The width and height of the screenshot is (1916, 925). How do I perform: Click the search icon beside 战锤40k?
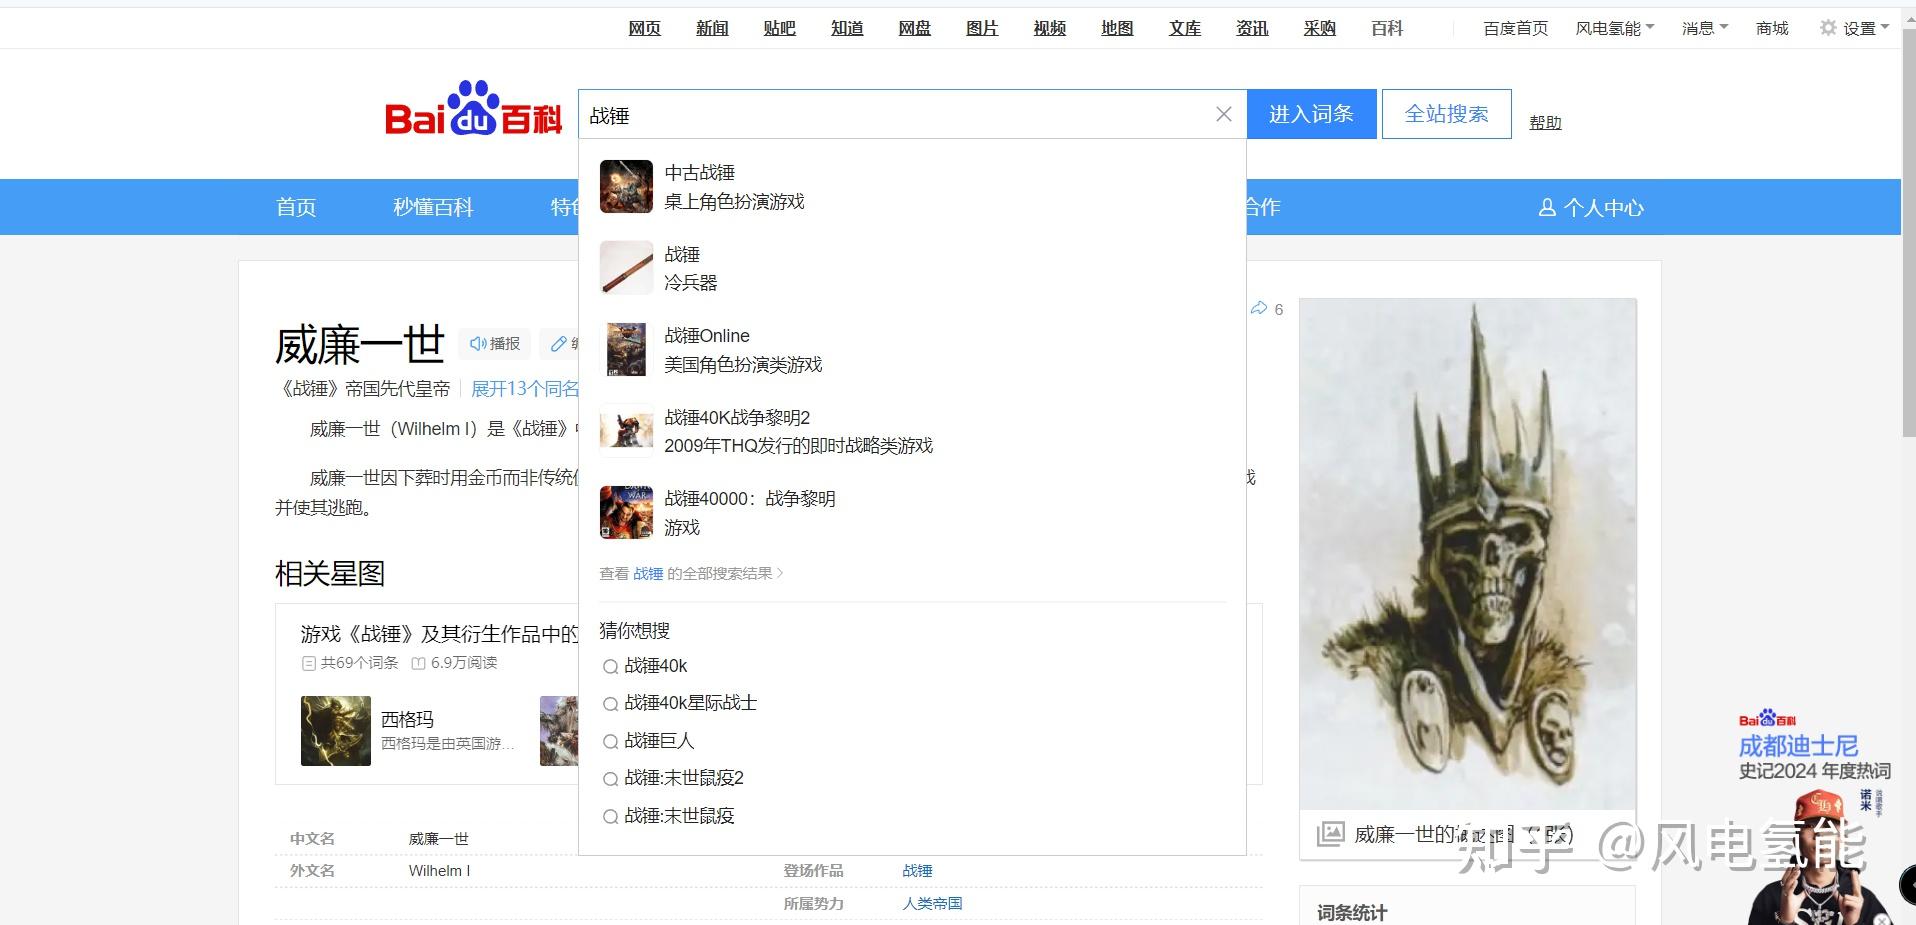610,667
